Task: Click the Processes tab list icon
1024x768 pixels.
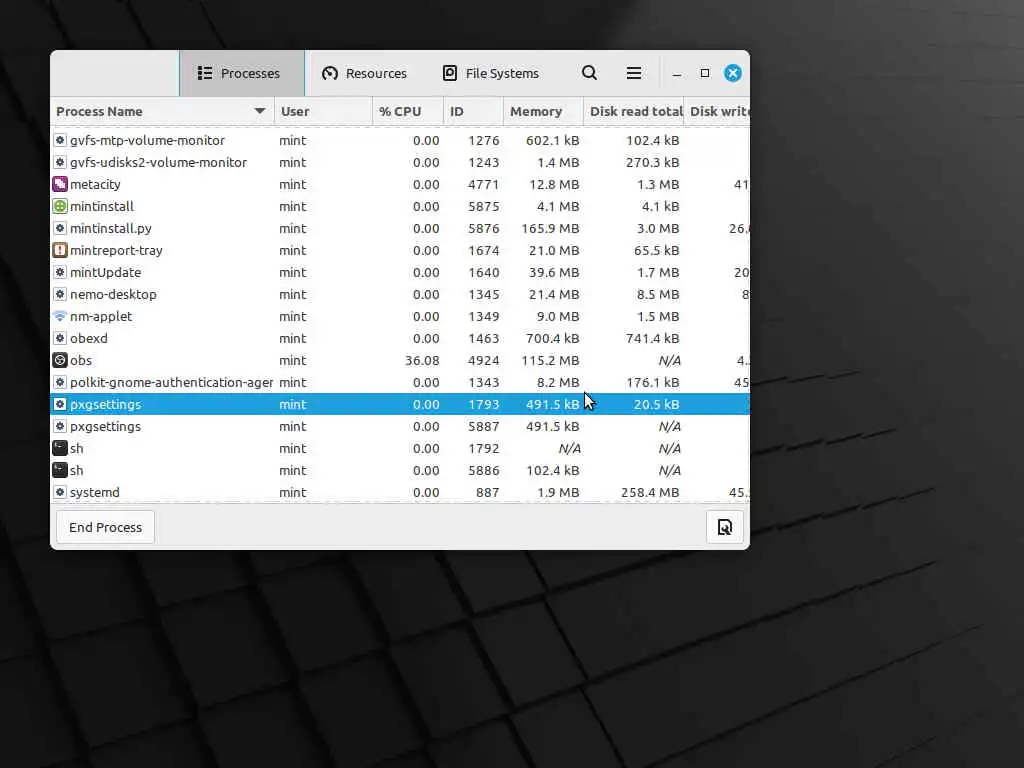Action: [205, 73]
